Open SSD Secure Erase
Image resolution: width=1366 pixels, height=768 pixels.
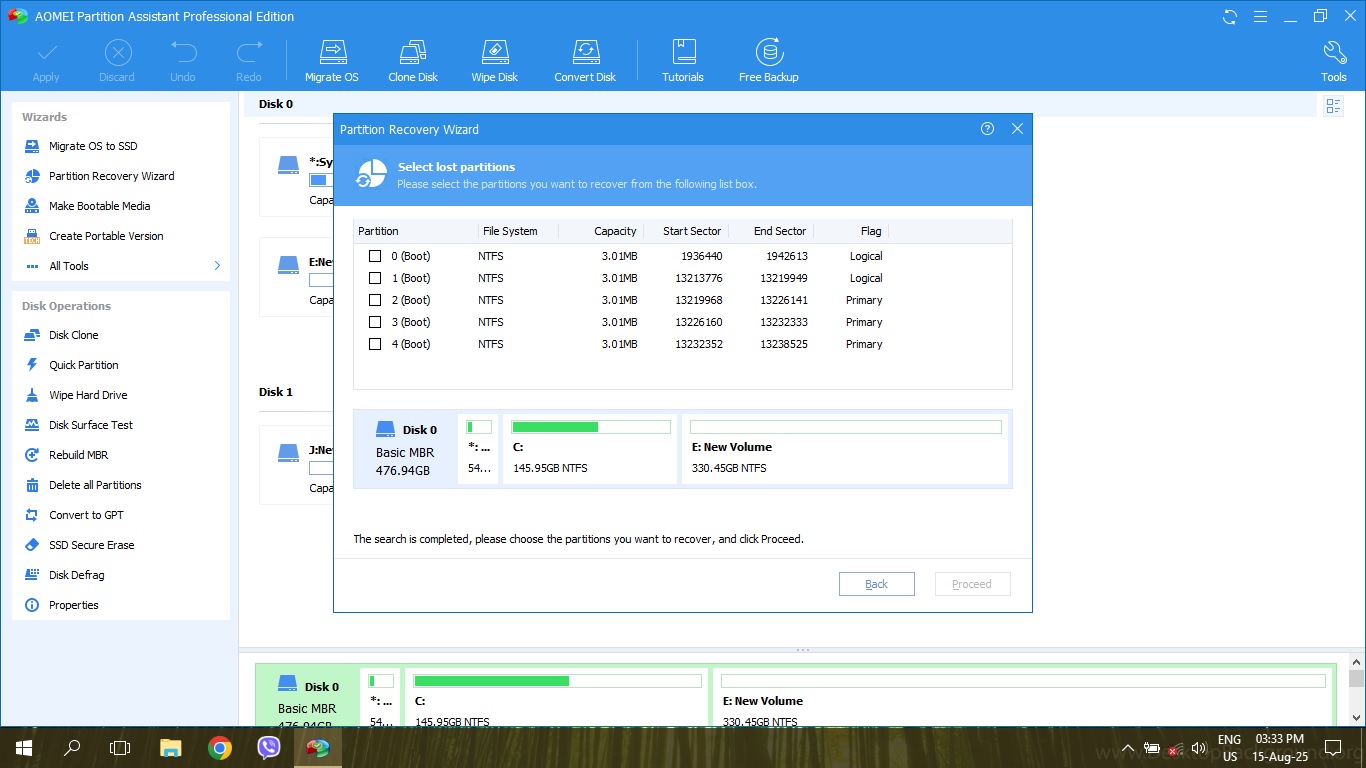click(x=91, y=545)
